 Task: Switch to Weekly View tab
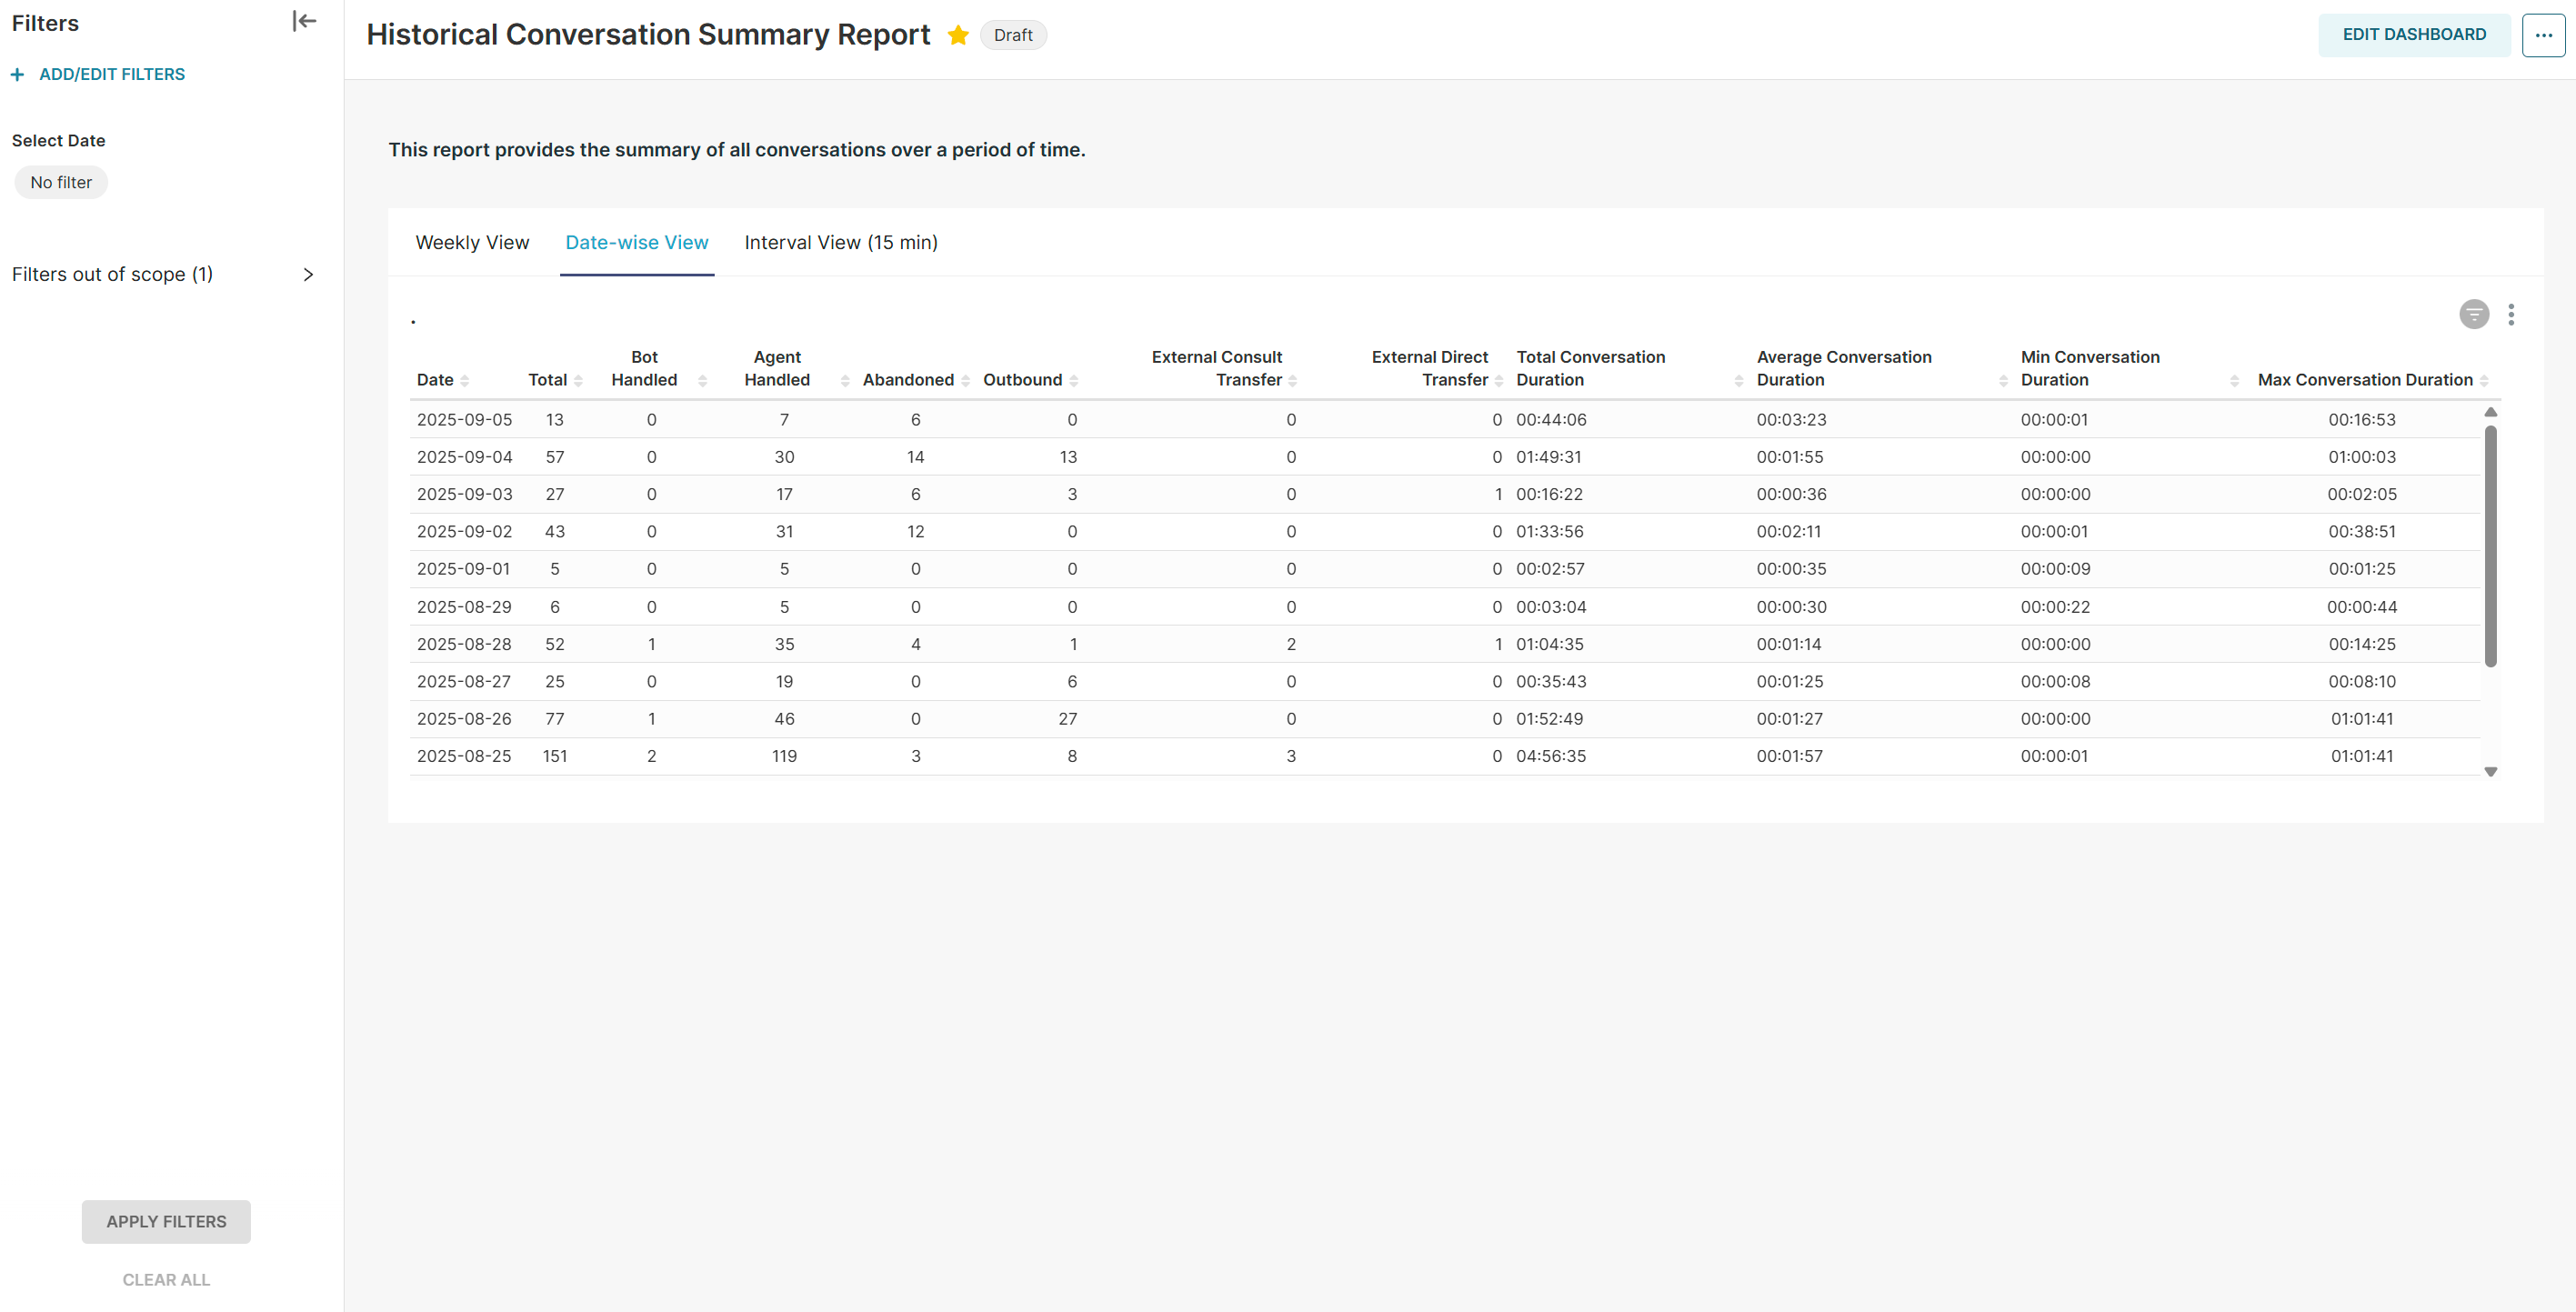point(472,243)
